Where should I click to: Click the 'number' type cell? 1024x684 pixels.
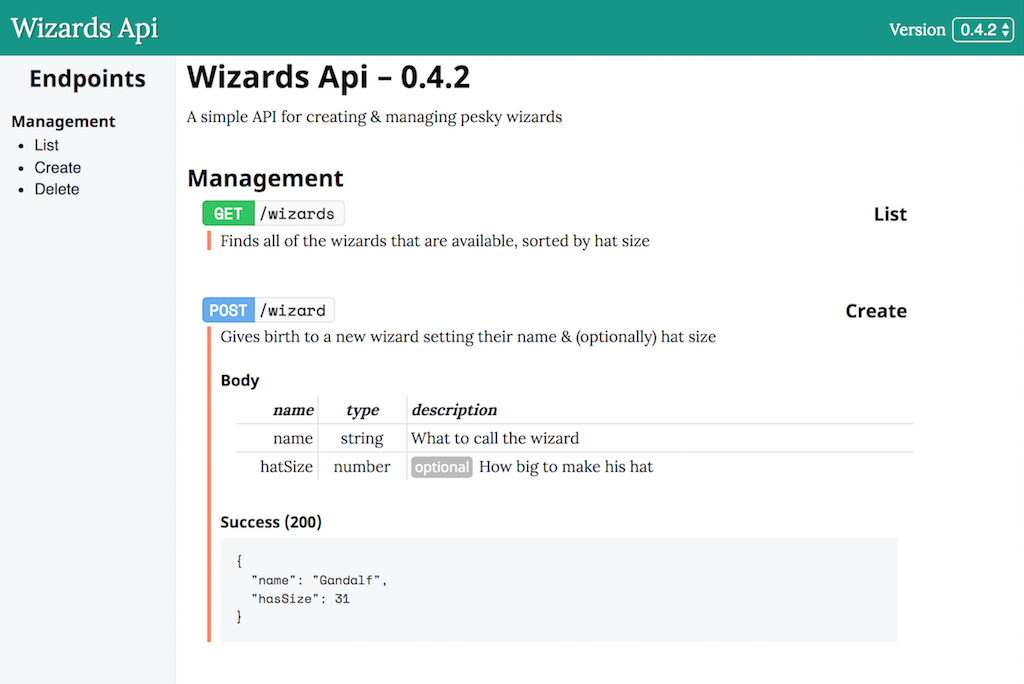362,467
